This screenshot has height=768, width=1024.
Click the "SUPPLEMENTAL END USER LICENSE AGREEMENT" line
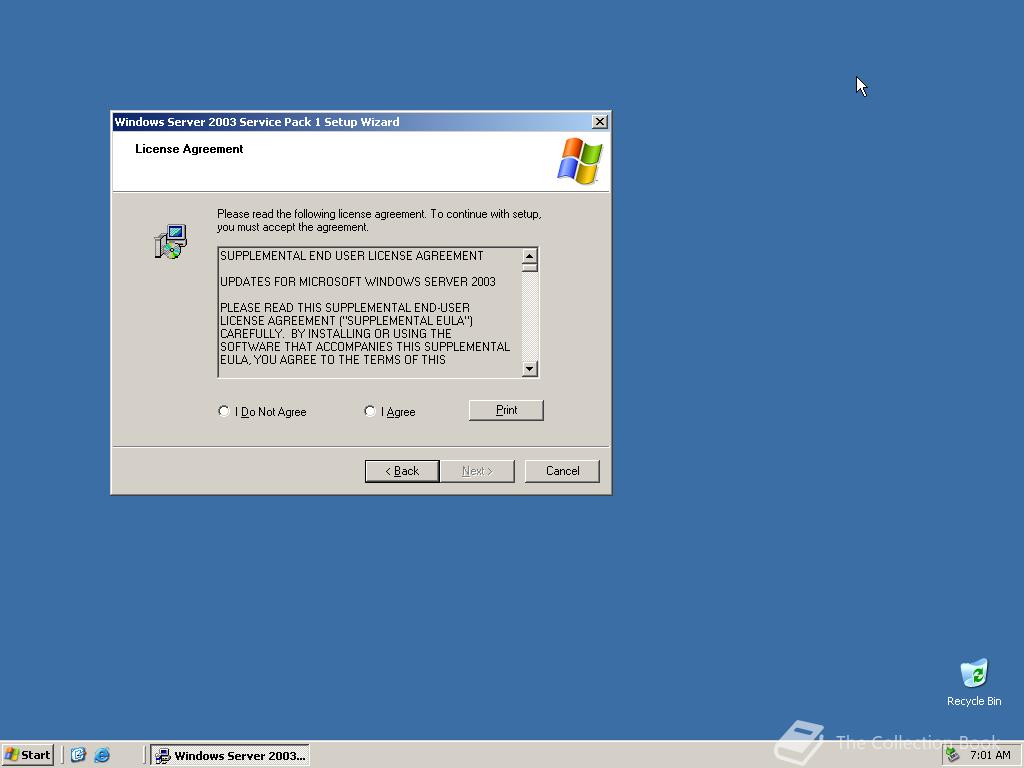pos(352,255)
